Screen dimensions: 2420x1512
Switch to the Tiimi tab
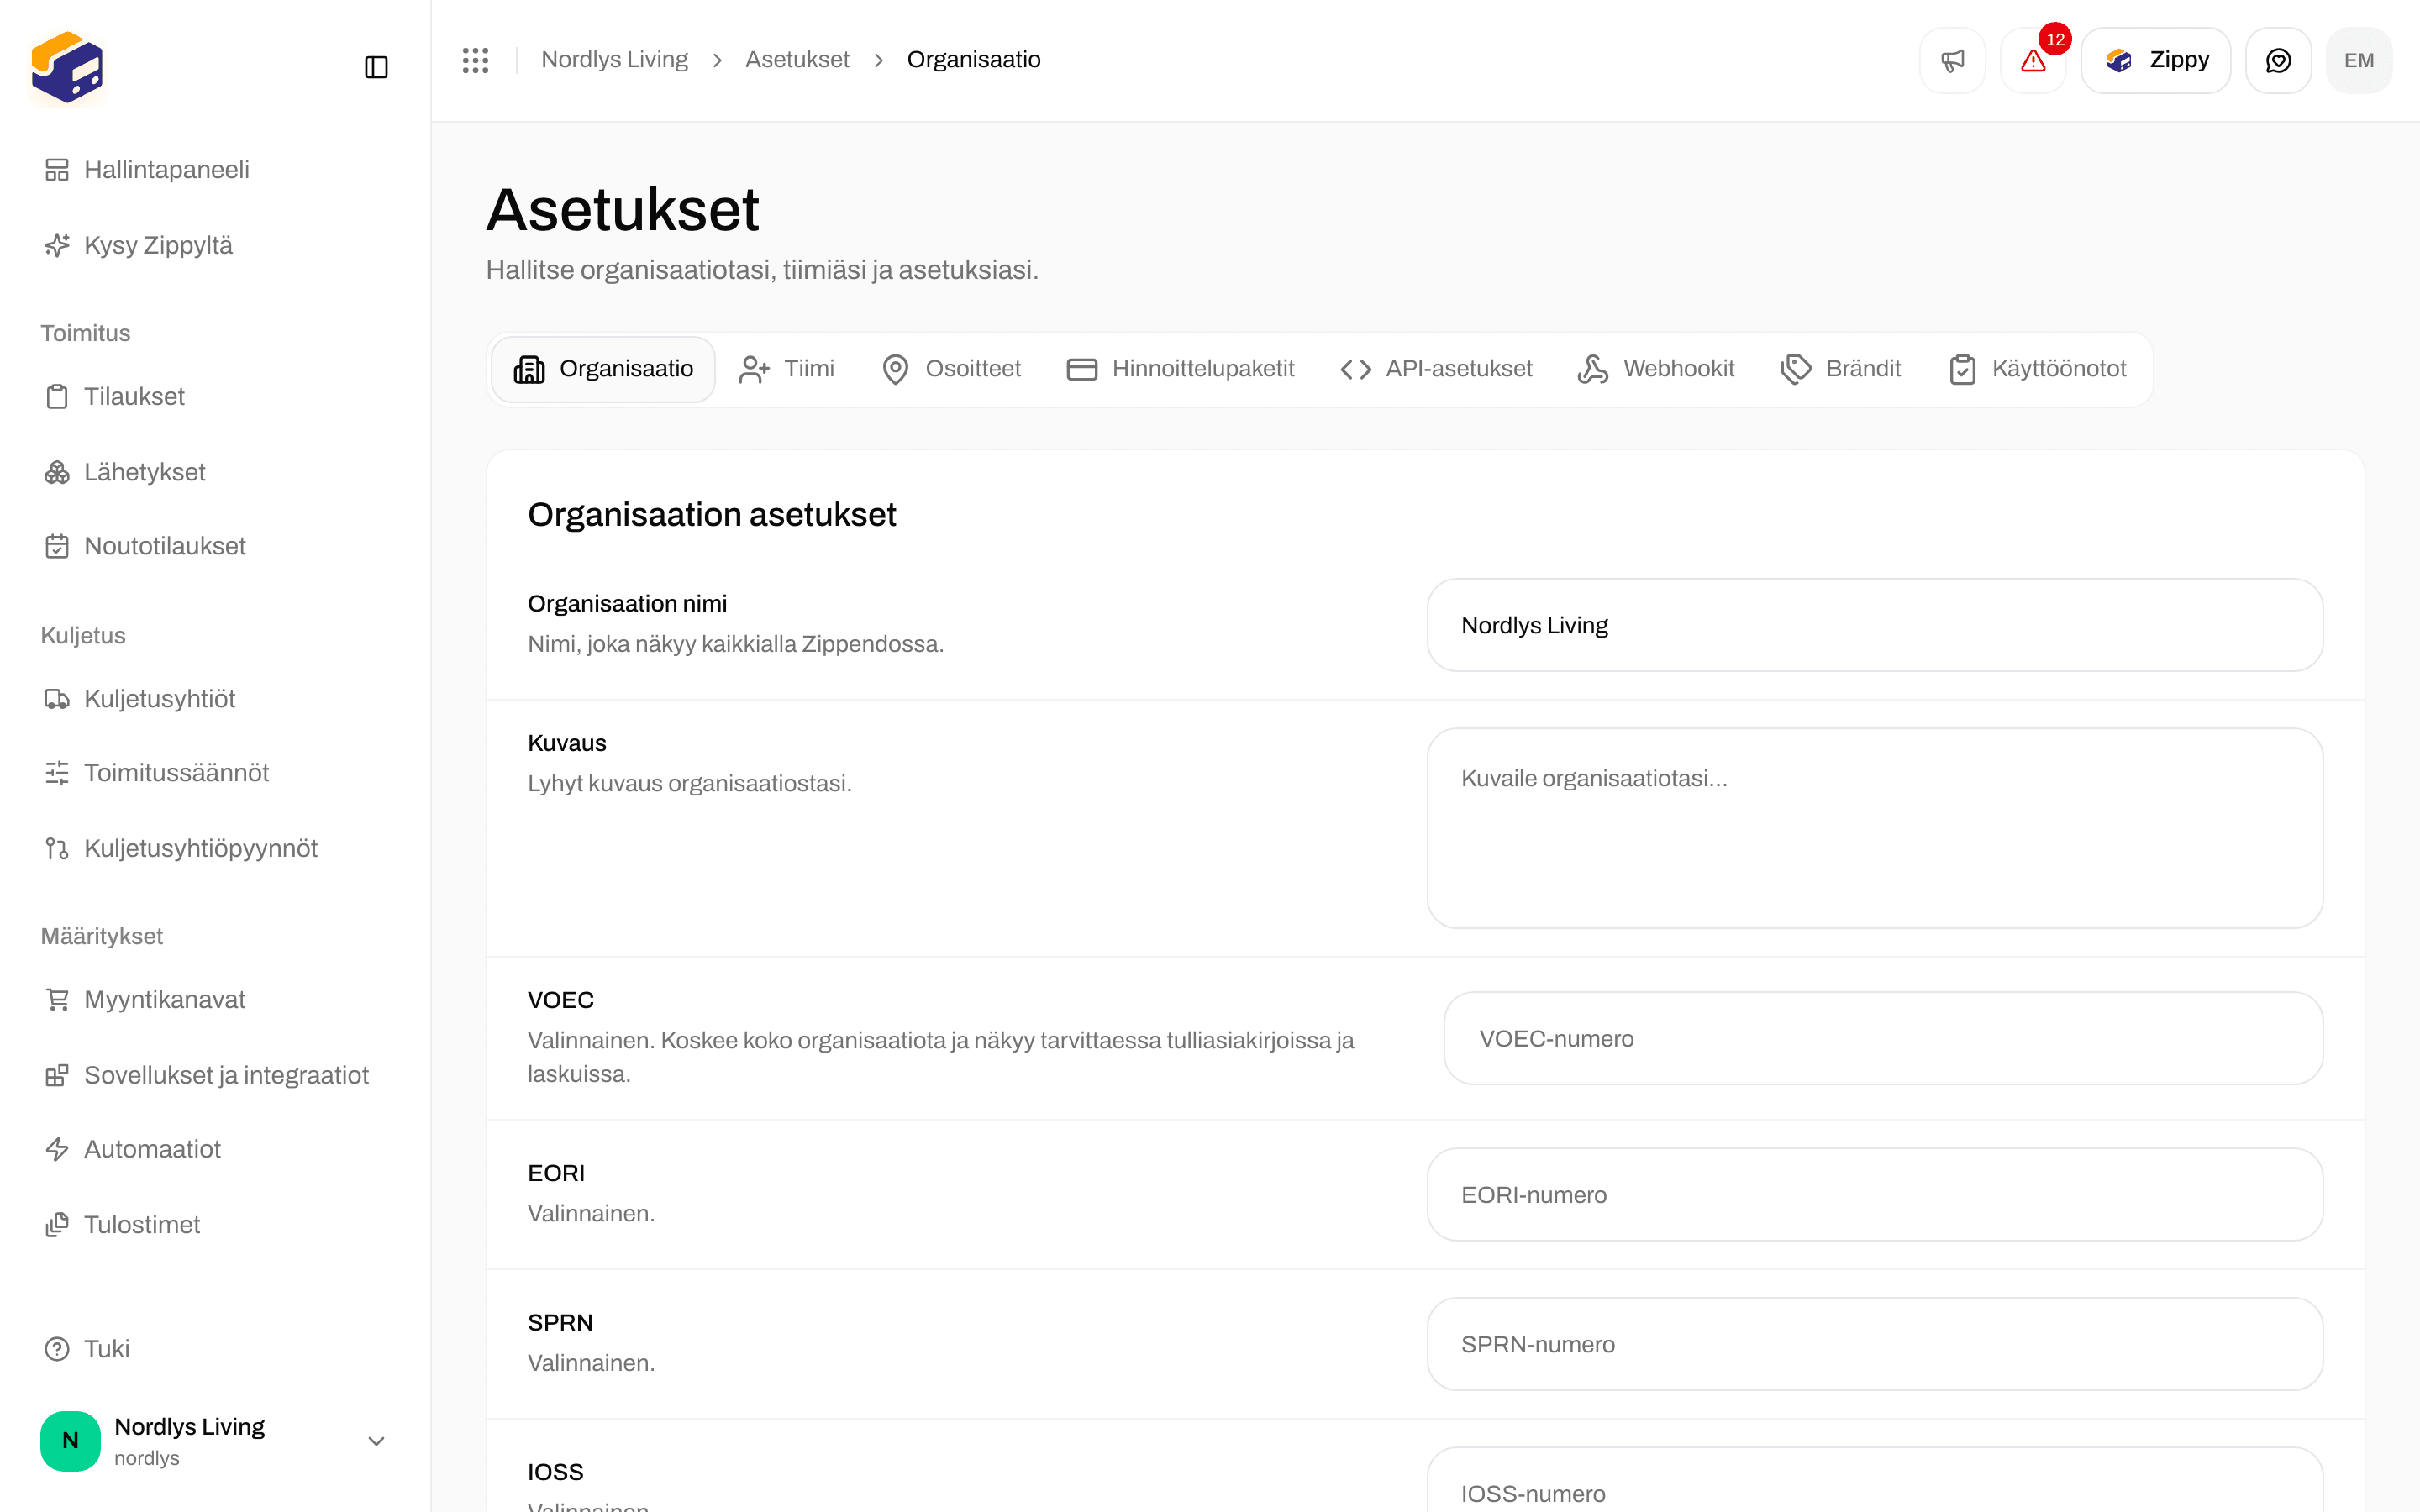[x=786, y=369]
